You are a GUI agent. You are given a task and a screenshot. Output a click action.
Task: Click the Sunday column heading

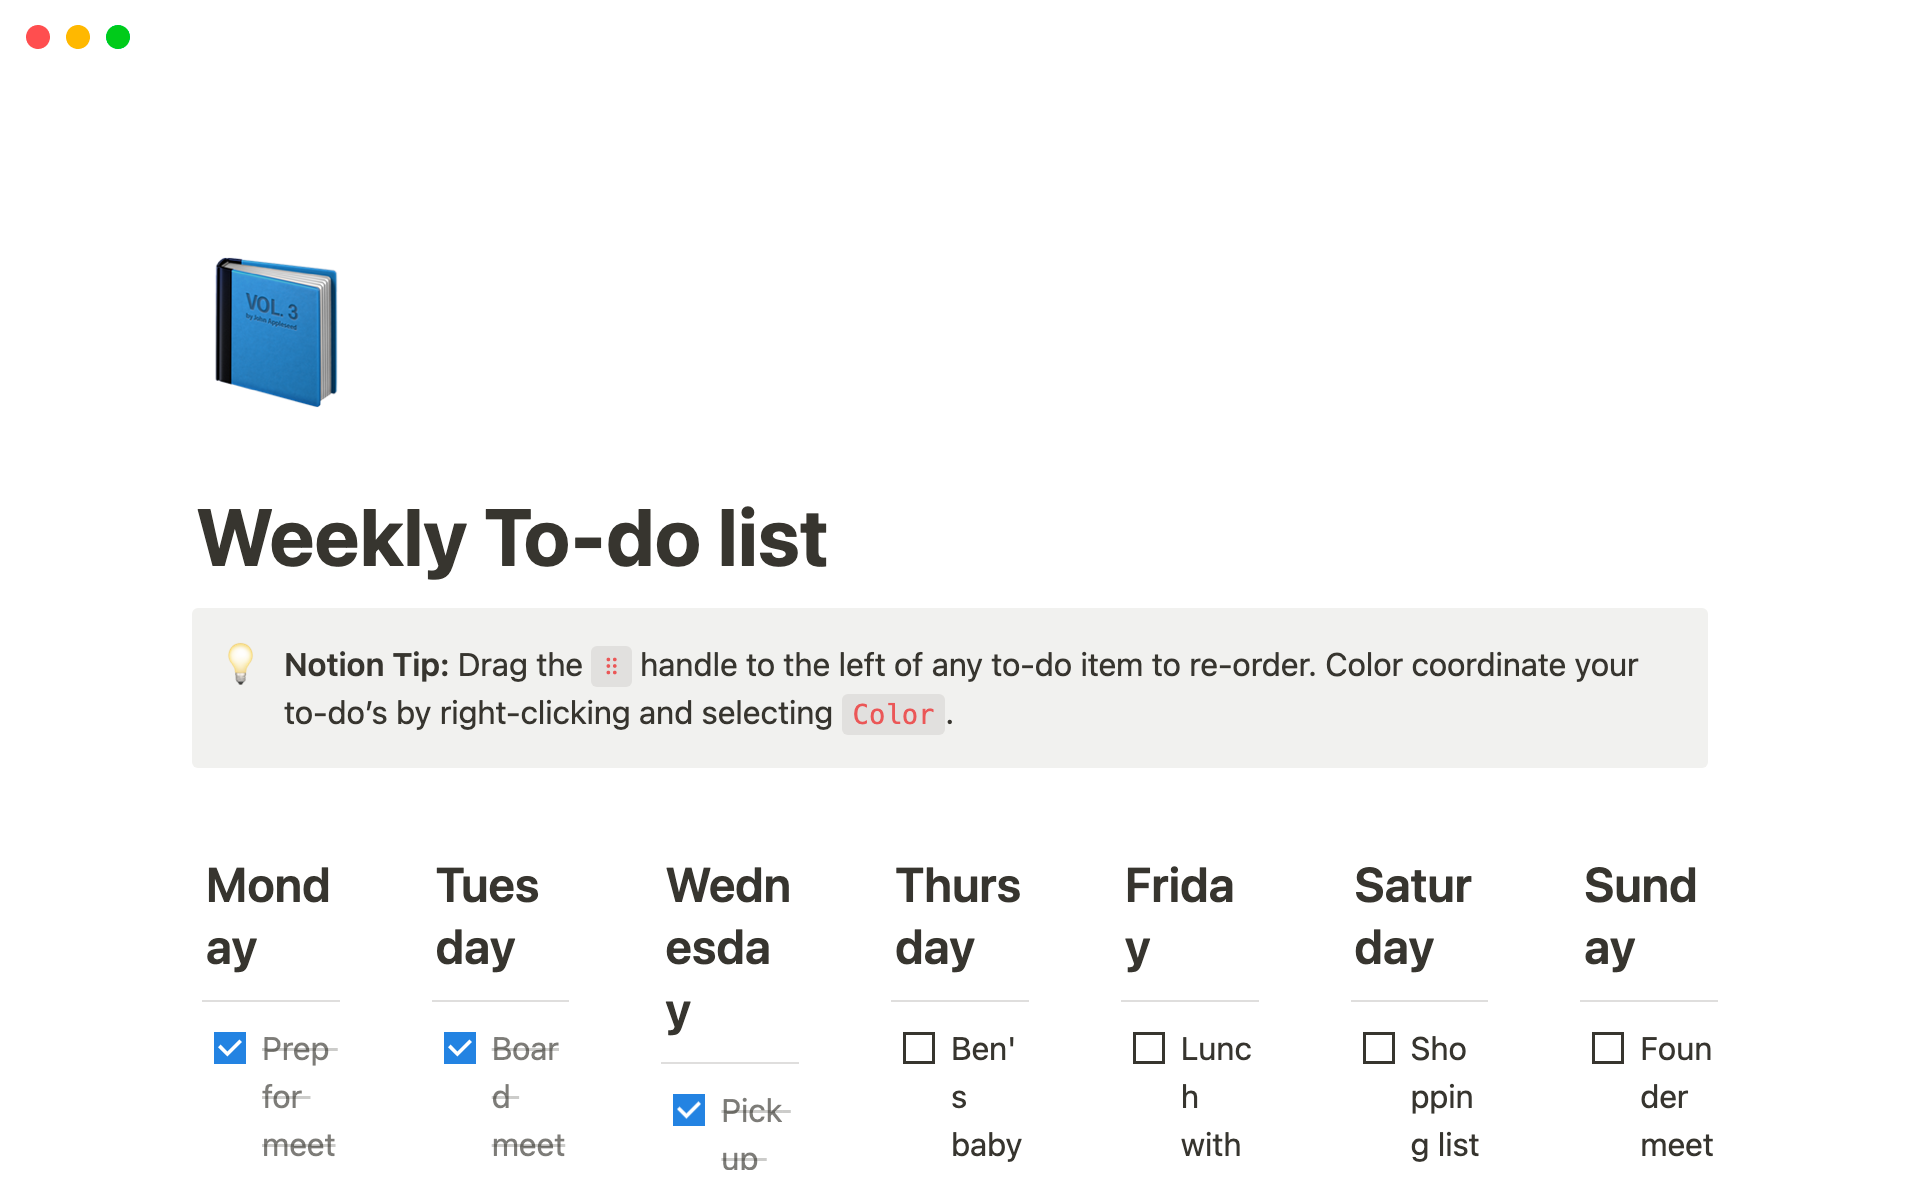pyautogui.click(x=1640, y=916)
